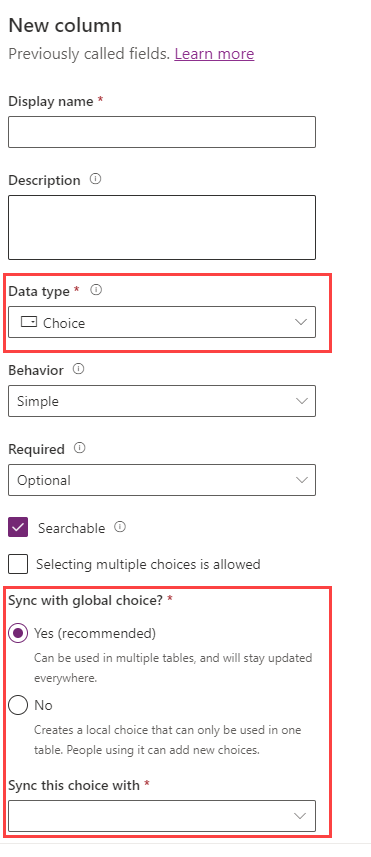Click the Searchable info icon
The image size is (371, 857).
(x=120, y=527)
